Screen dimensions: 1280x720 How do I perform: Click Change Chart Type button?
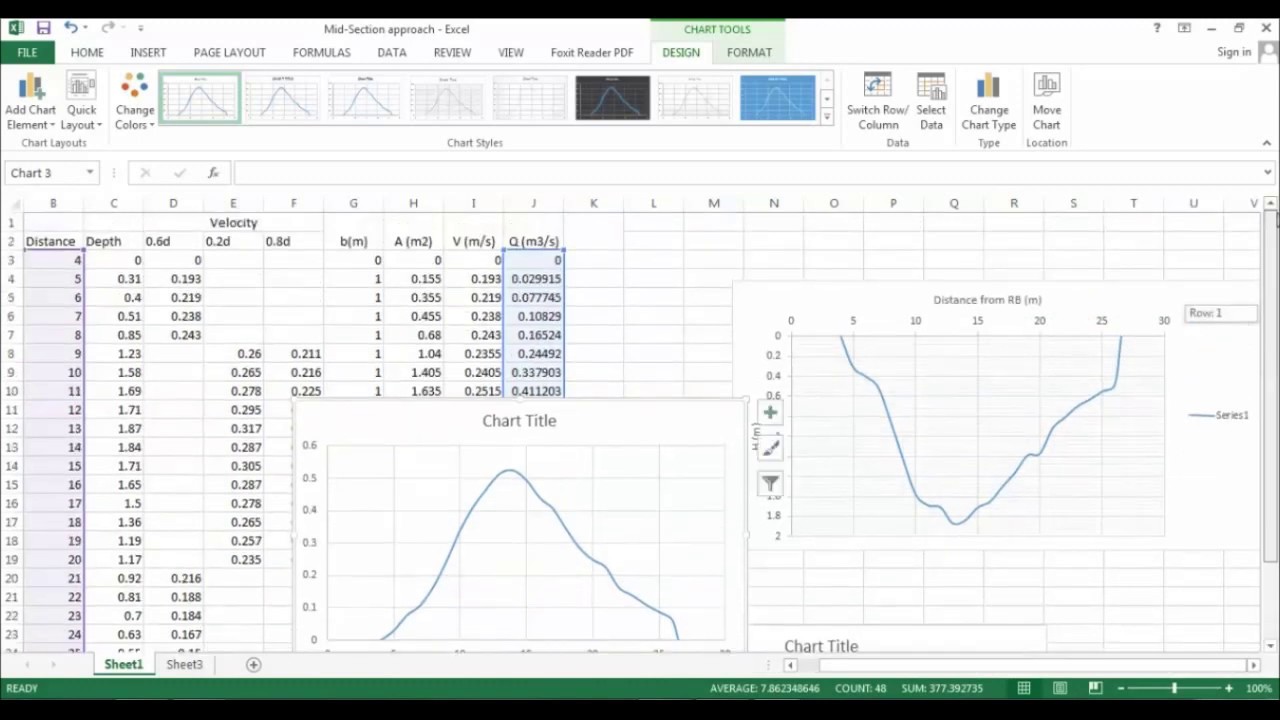click(989, 101)
